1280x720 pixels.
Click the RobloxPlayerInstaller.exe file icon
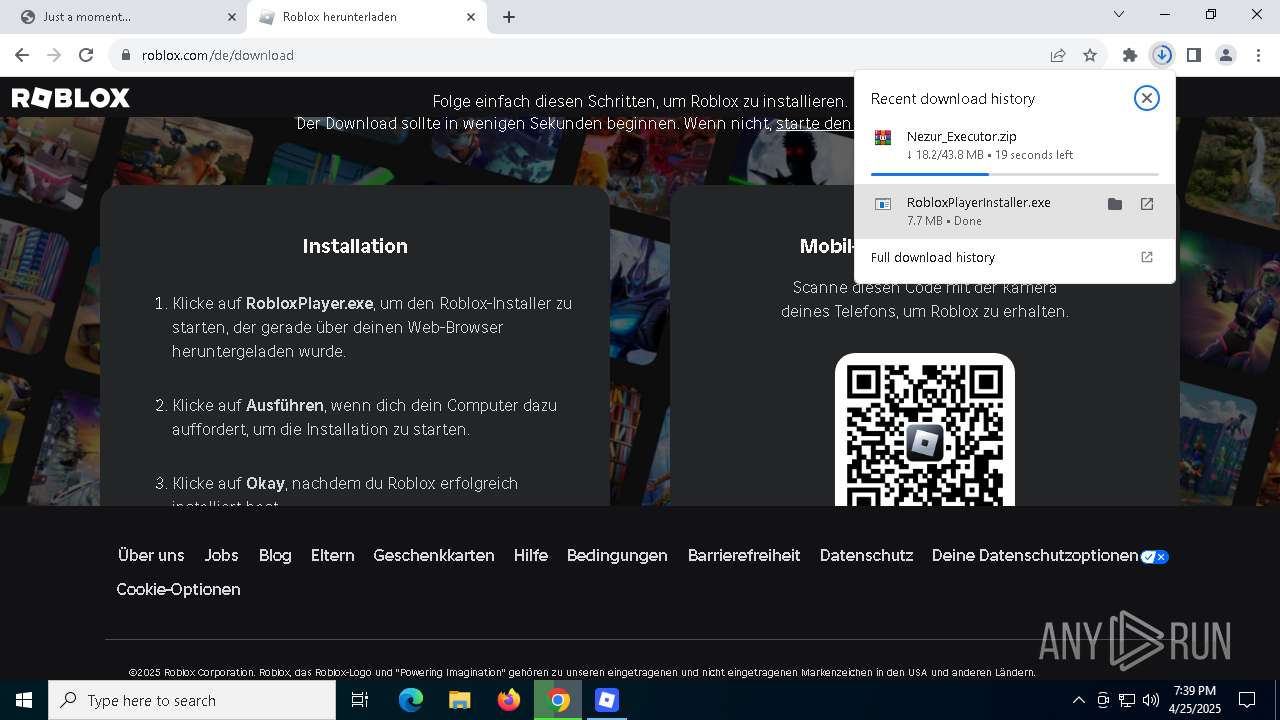pyautogui.click(x=883, y=204)
